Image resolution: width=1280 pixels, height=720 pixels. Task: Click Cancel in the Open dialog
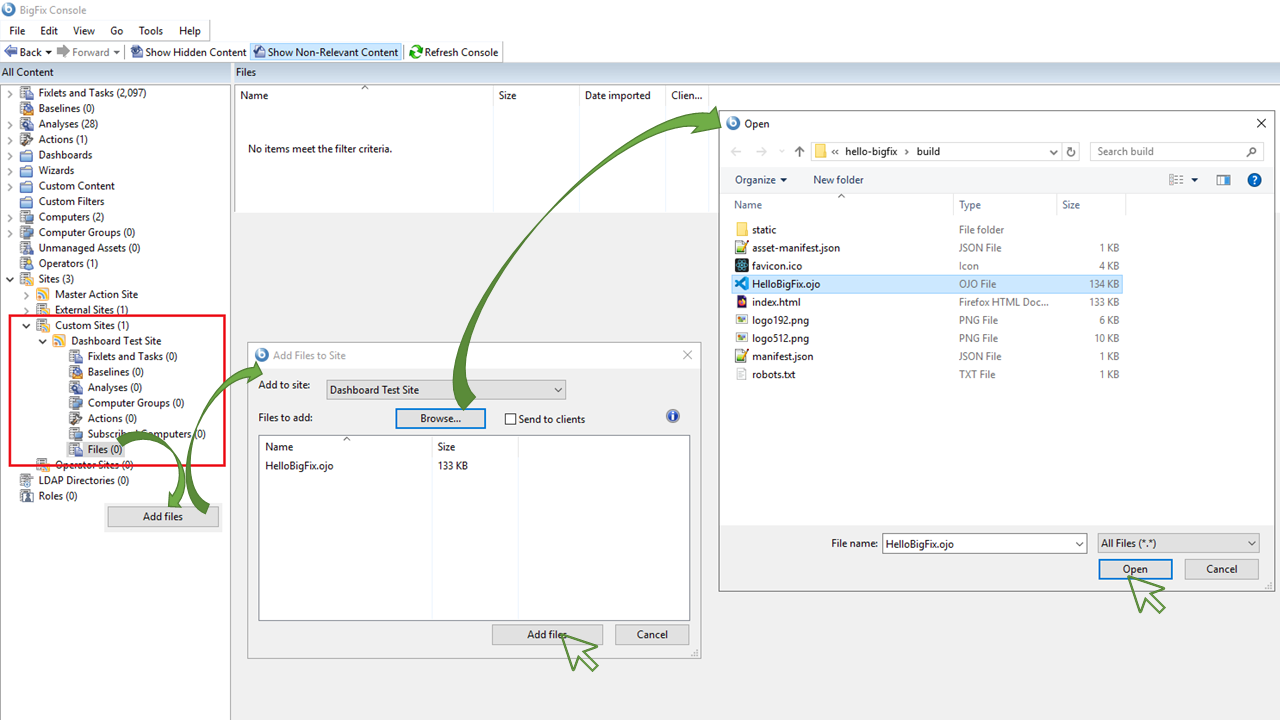[1221, 569]
